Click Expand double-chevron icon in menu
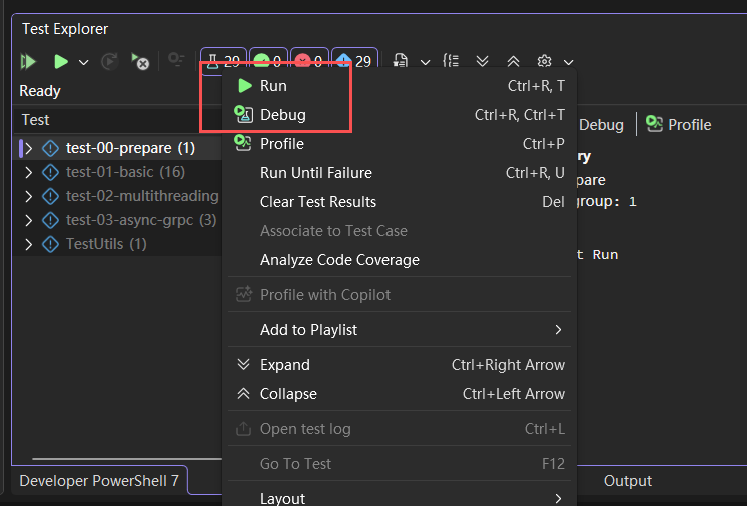The height and width of the screenshot is (506, 747). coord(243,364)
